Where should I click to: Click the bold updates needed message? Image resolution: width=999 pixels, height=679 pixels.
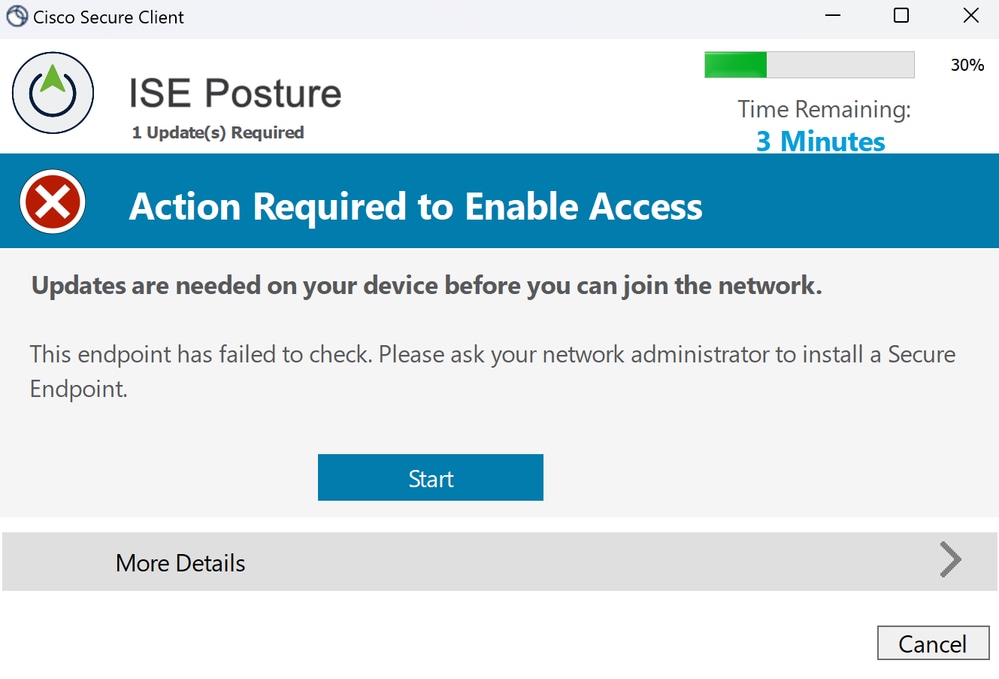(427, 286)
